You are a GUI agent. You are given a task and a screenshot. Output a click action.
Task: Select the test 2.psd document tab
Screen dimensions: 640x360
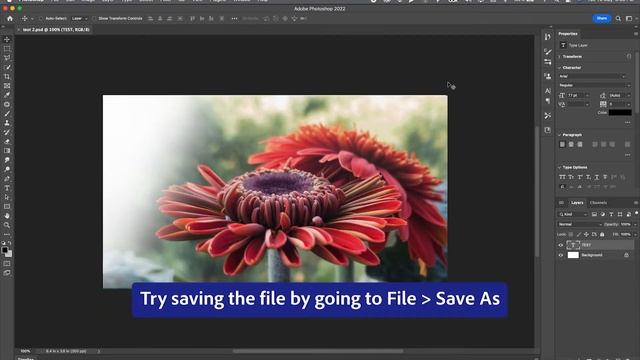[x=55, y=30]
